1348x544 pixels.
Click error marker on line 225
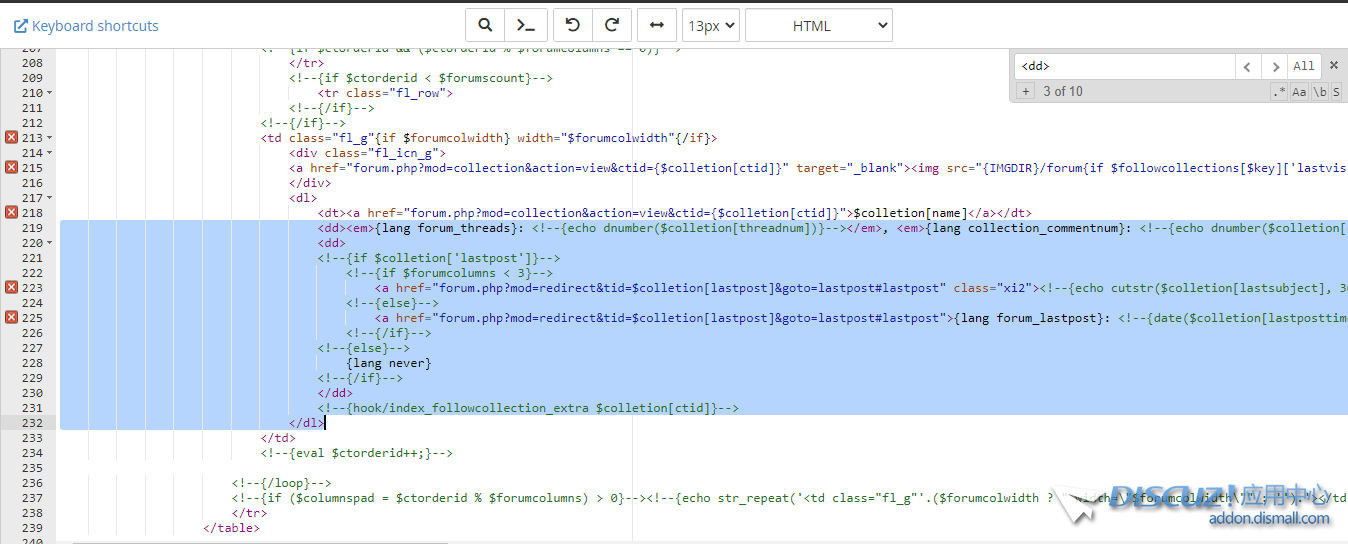[11, 318]
